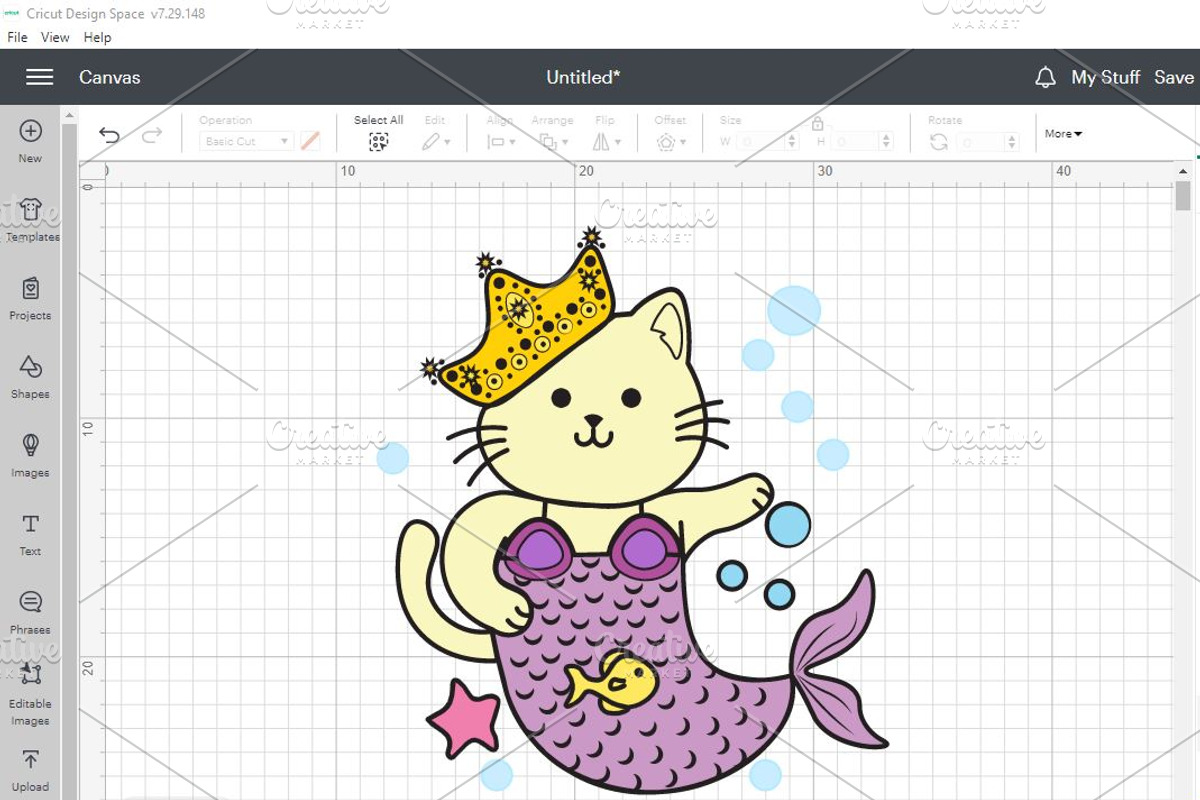Open the Arrange tool
Viewport: 1200px width, 800px height.
coord(551,142)
